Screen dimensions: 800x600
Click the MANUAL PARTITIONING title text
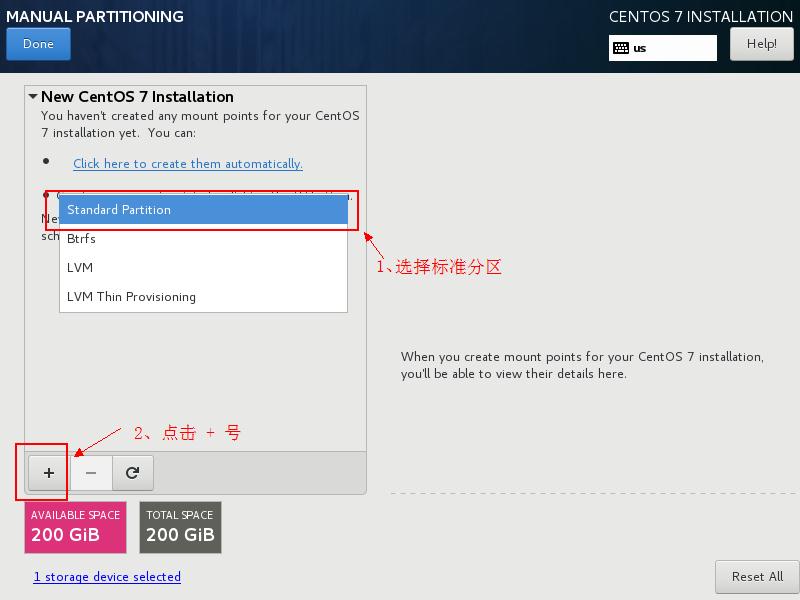(95, 16)
